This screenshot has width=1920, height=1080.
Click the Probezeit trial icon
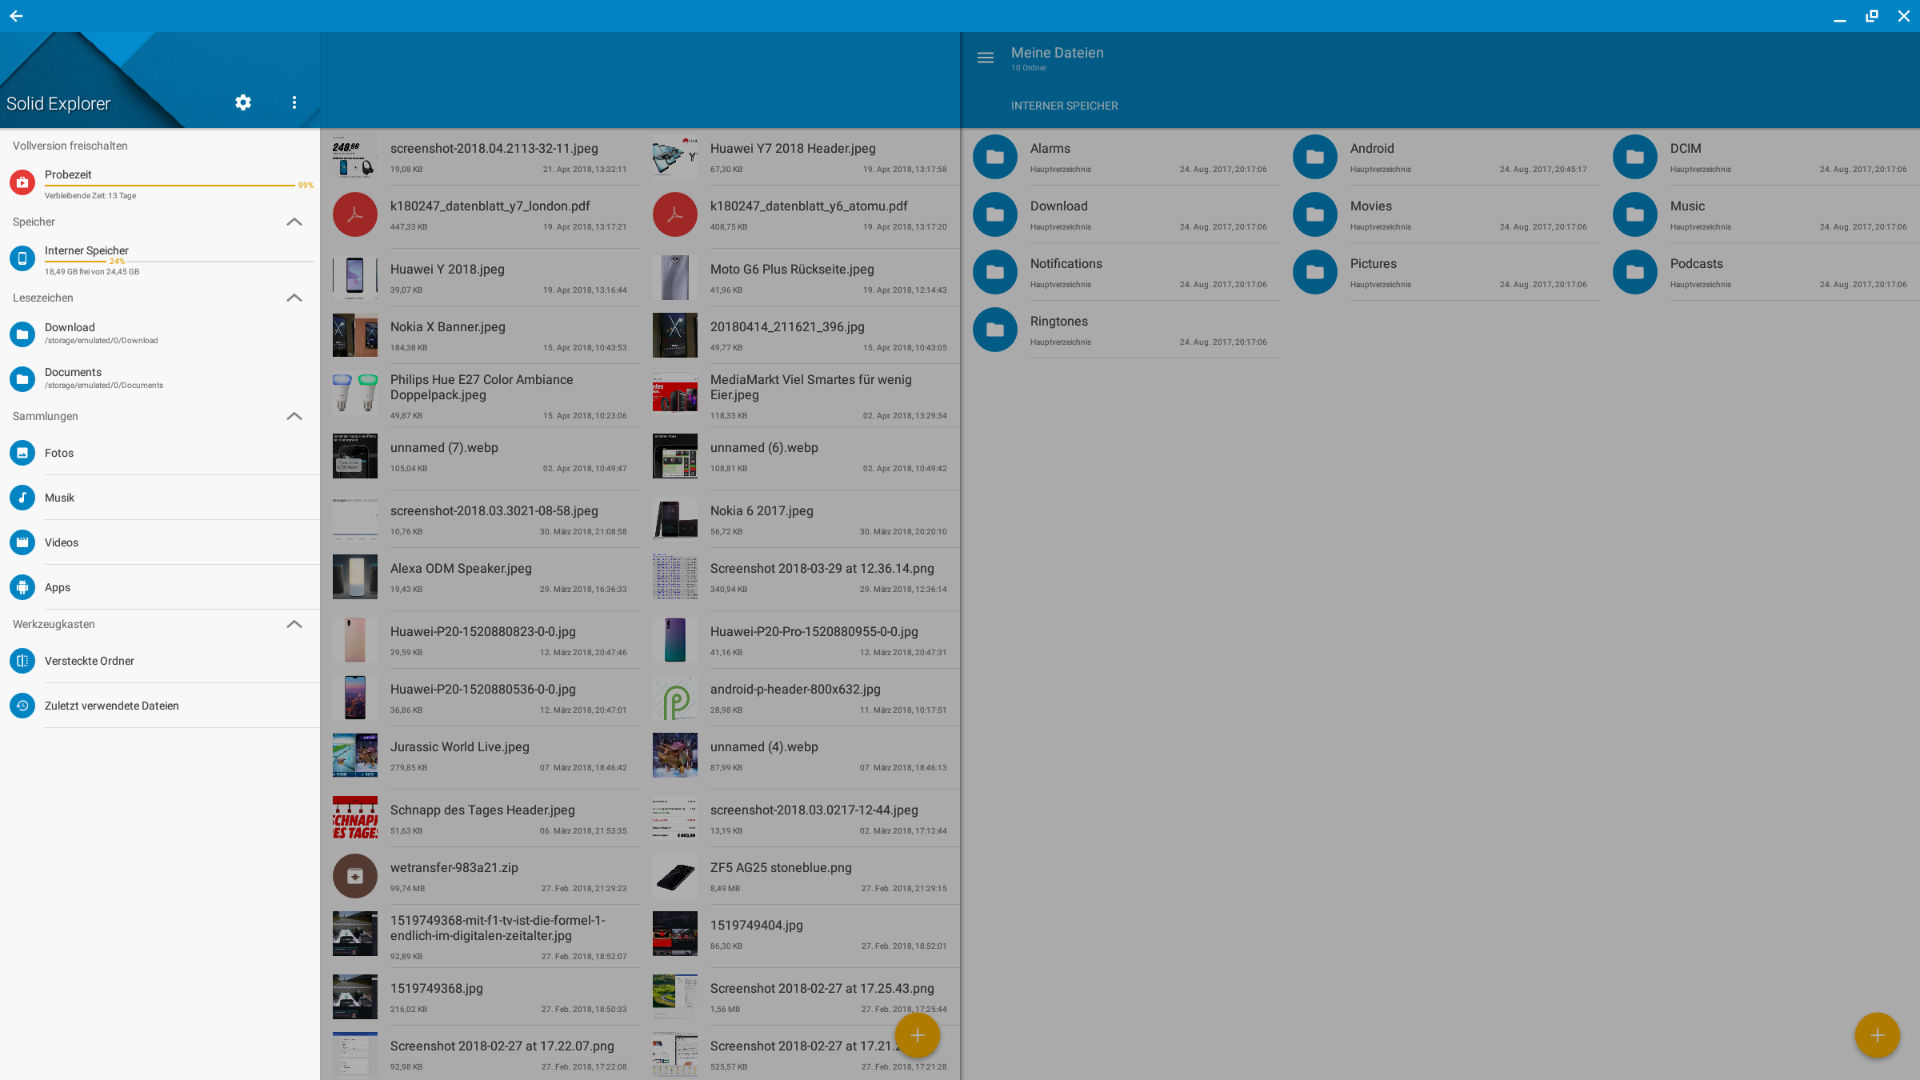(22, 182)
